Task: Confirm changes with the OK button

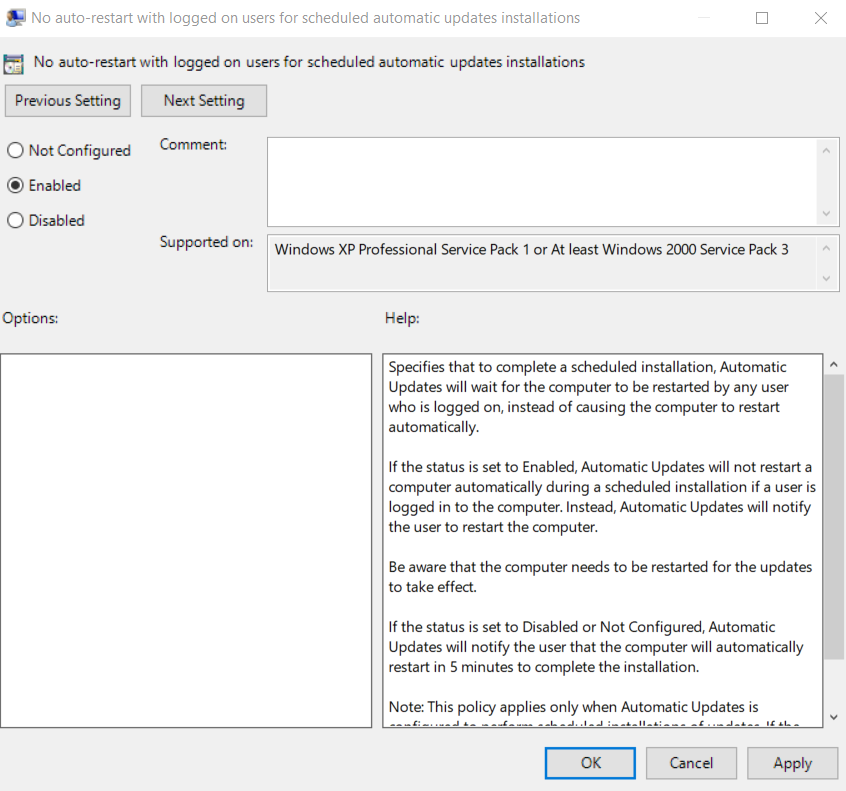Action: 591,763
